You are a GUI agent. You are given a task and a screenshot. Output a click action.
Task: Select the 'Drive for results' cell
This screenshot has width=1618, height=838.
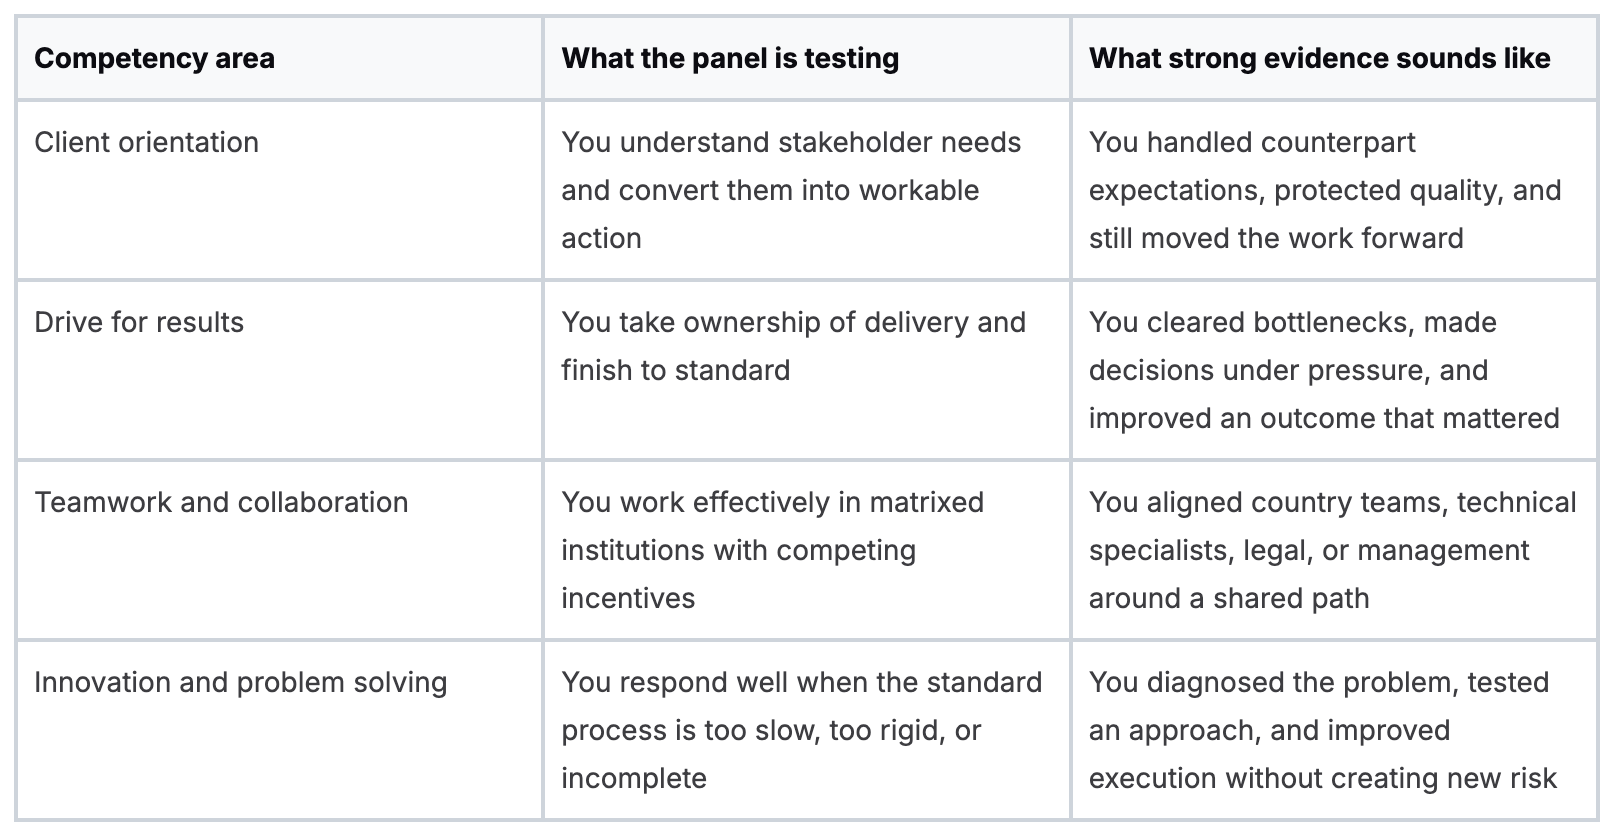(139, 322)
